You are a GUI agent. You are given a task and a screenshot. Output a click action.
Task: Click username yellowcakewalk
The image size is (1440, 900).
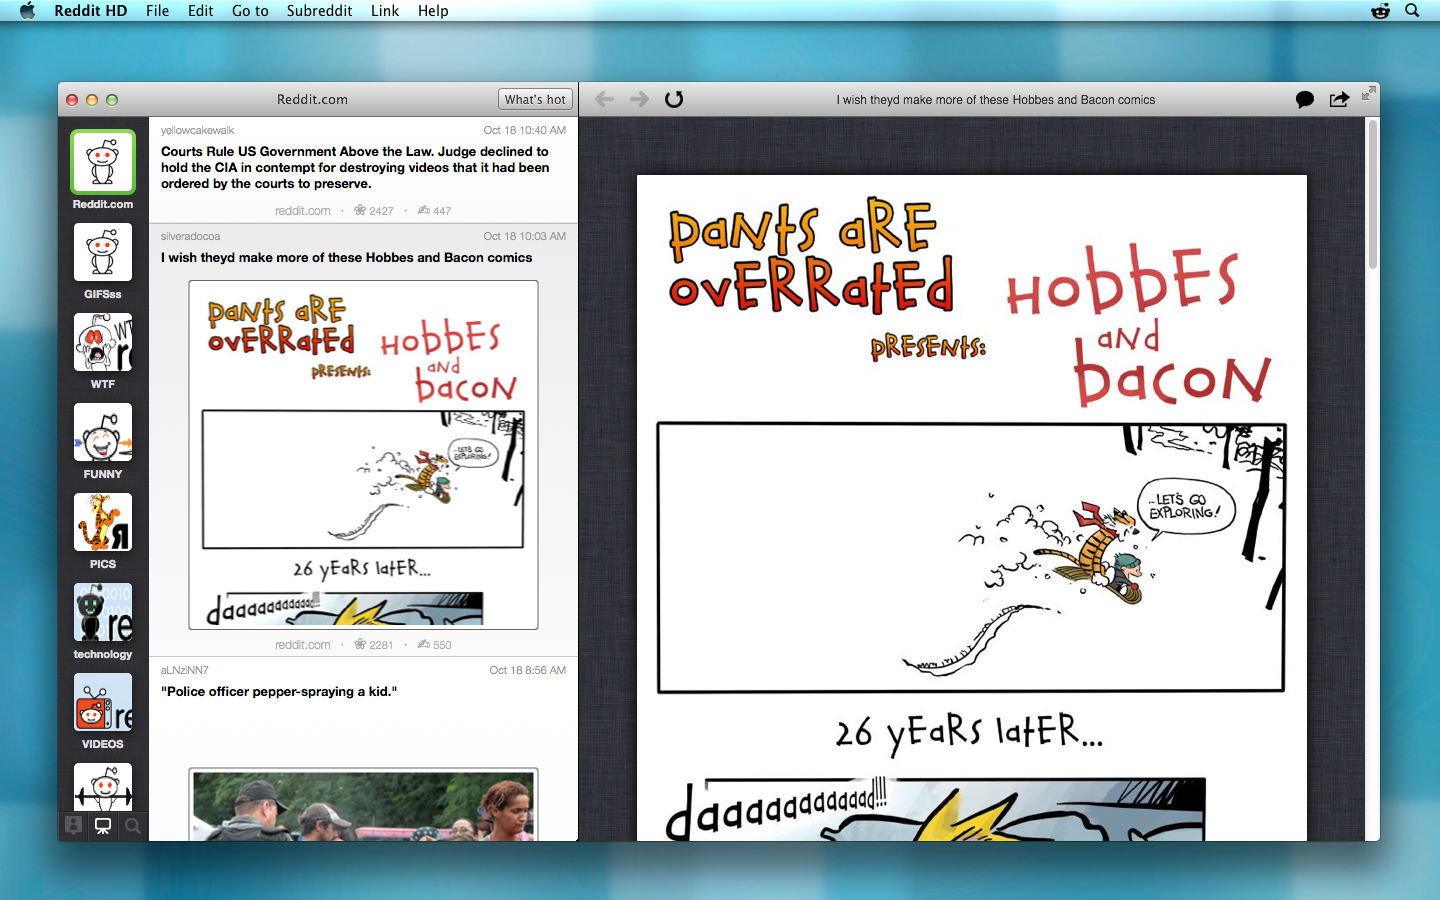click(x=197, y=130)
